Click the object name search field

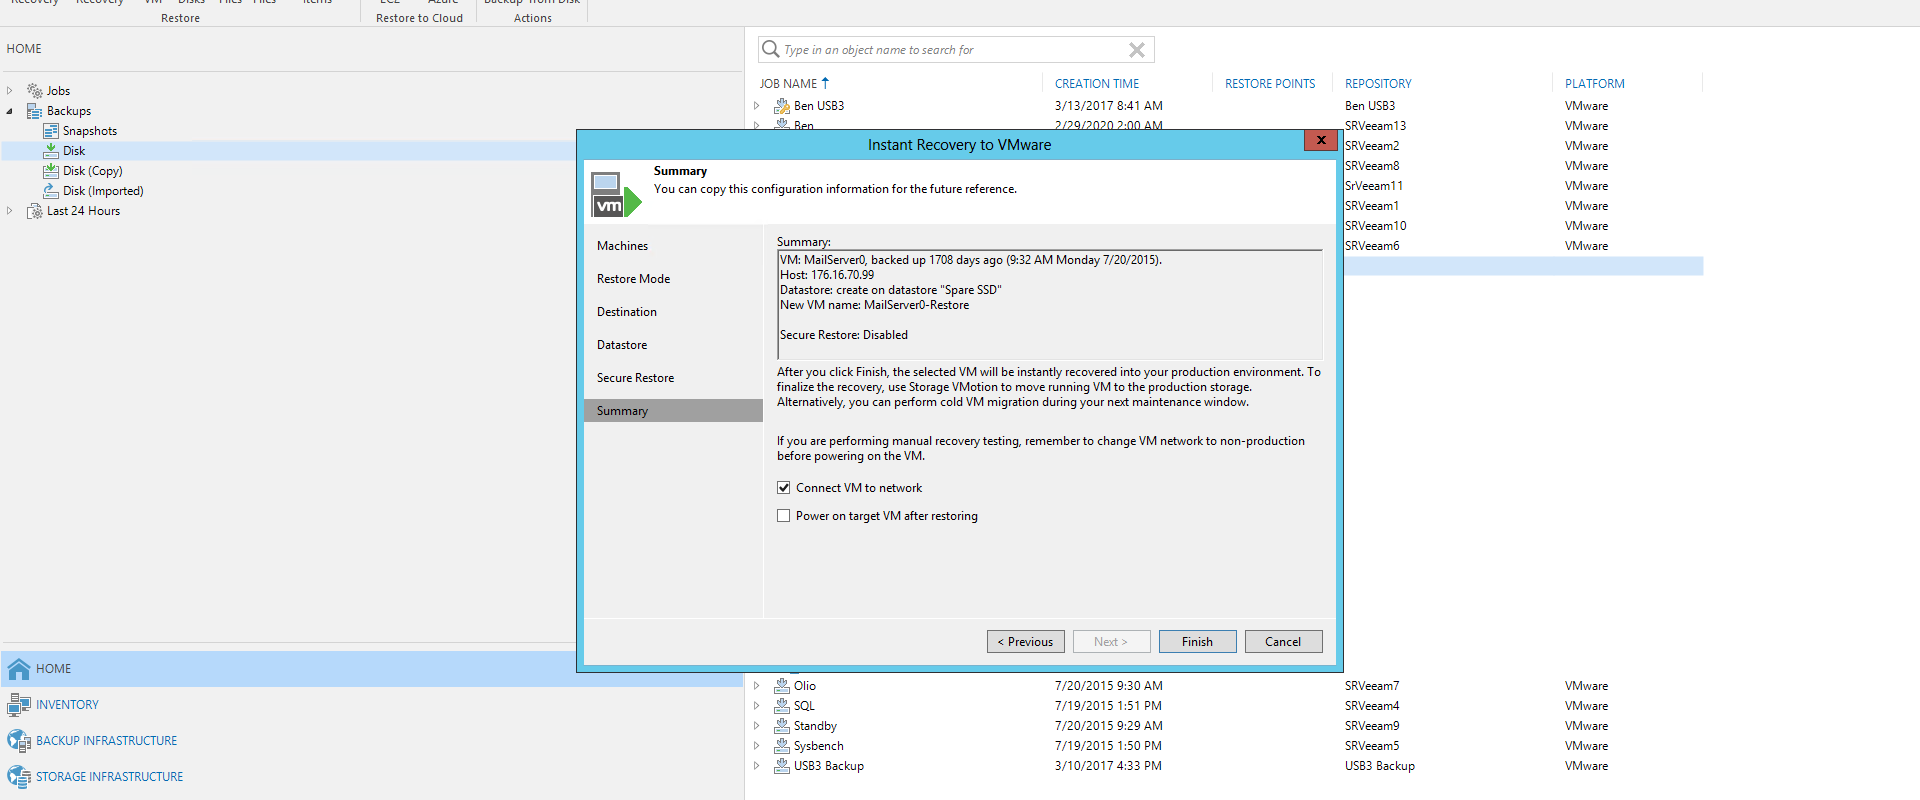point(955,50)
